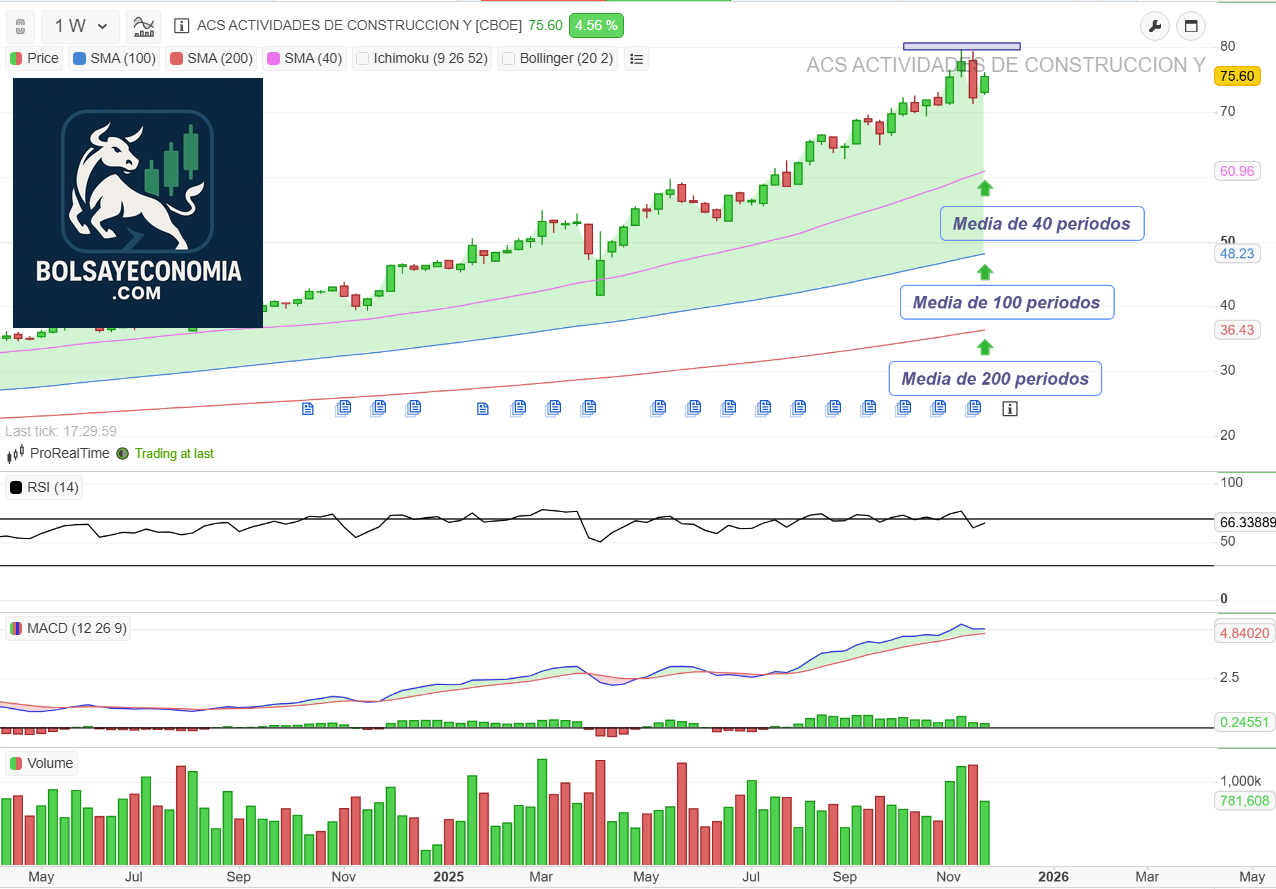This screenshot has width=1276, height=889.
Task: Open the first news document icon on chart
Action: pyautogui.click(x=308, y=408)
